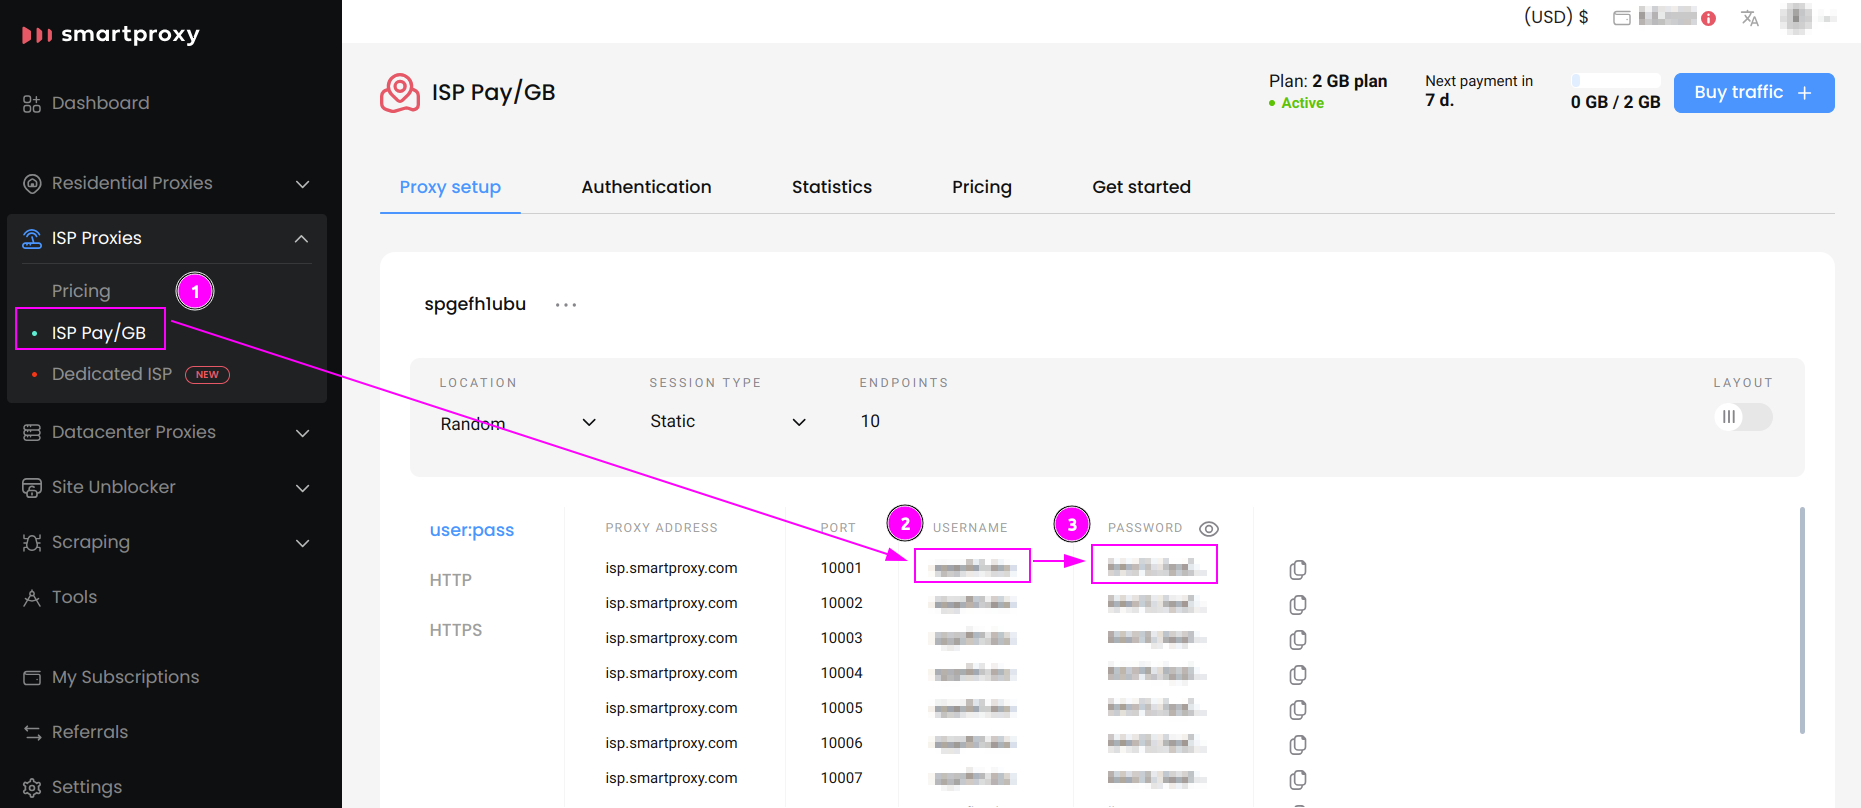Copy the proxy row for port 10005

(x=1298, y=710)
